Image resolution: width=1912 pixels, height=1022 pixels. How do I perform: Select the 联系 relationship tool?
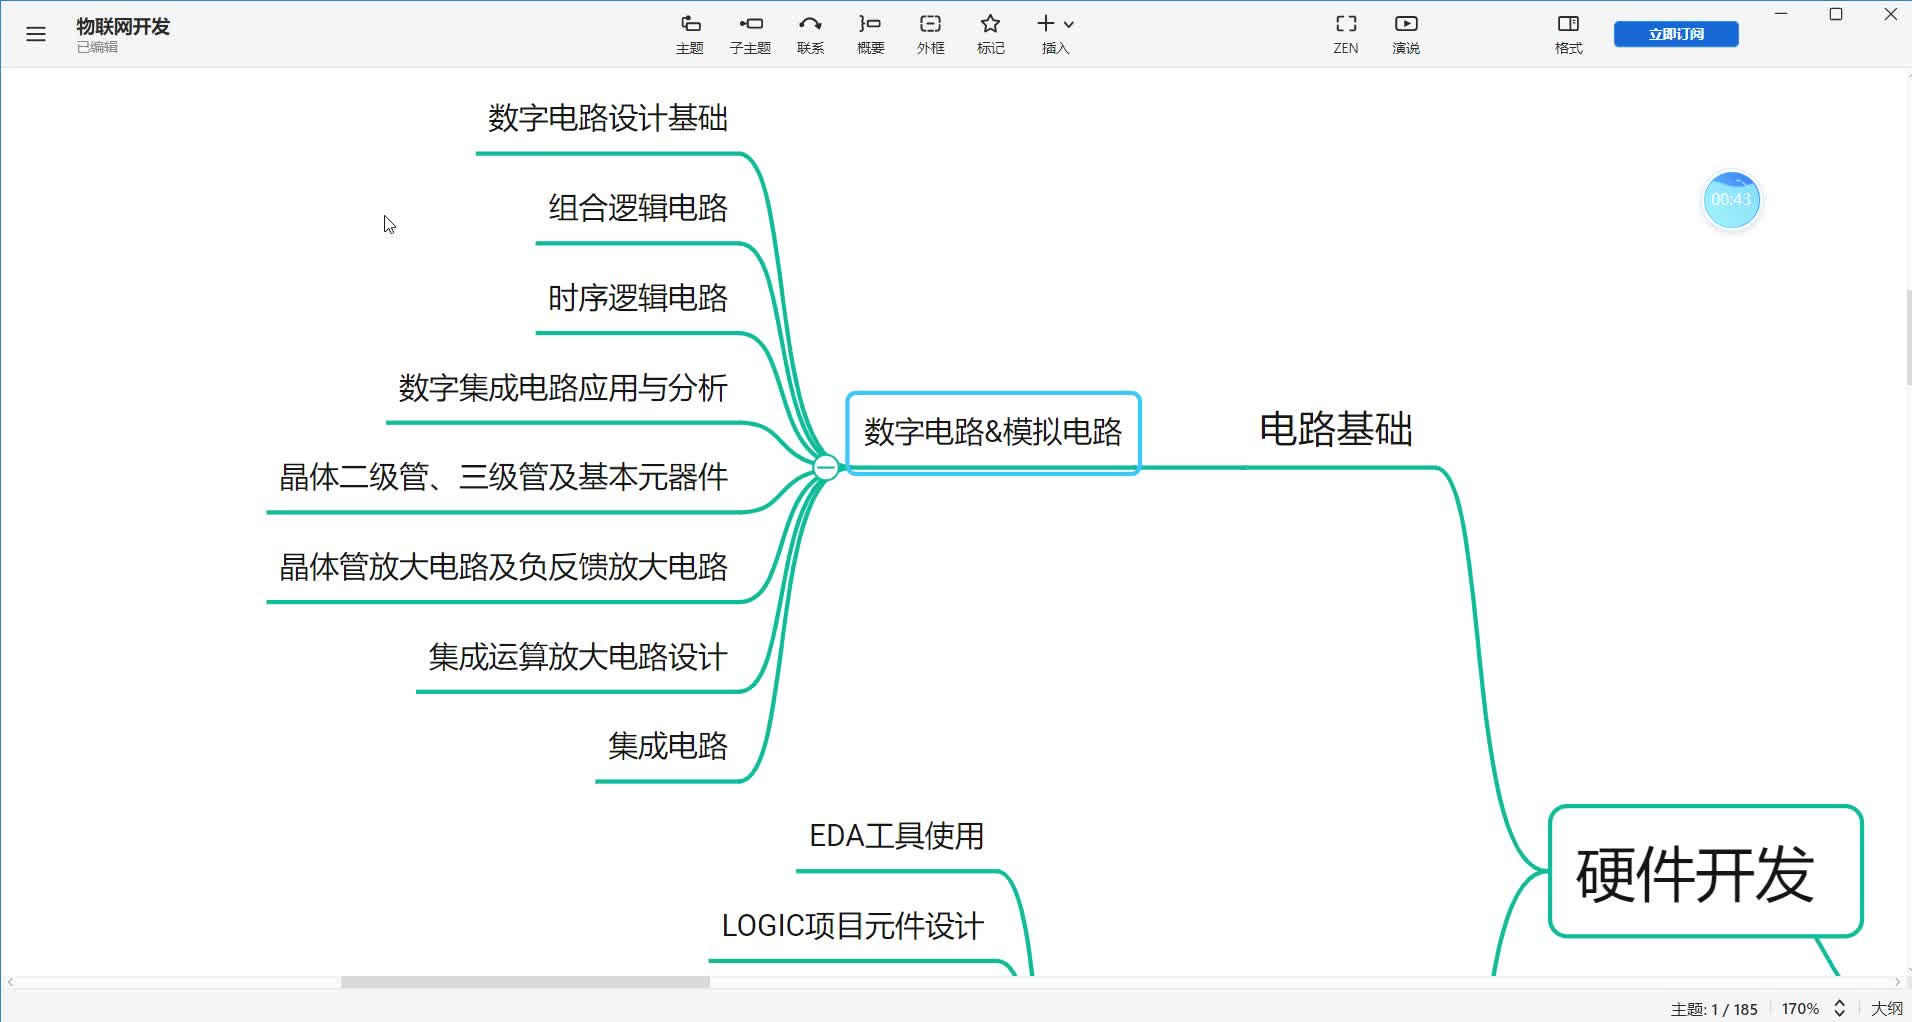(810, 33)
